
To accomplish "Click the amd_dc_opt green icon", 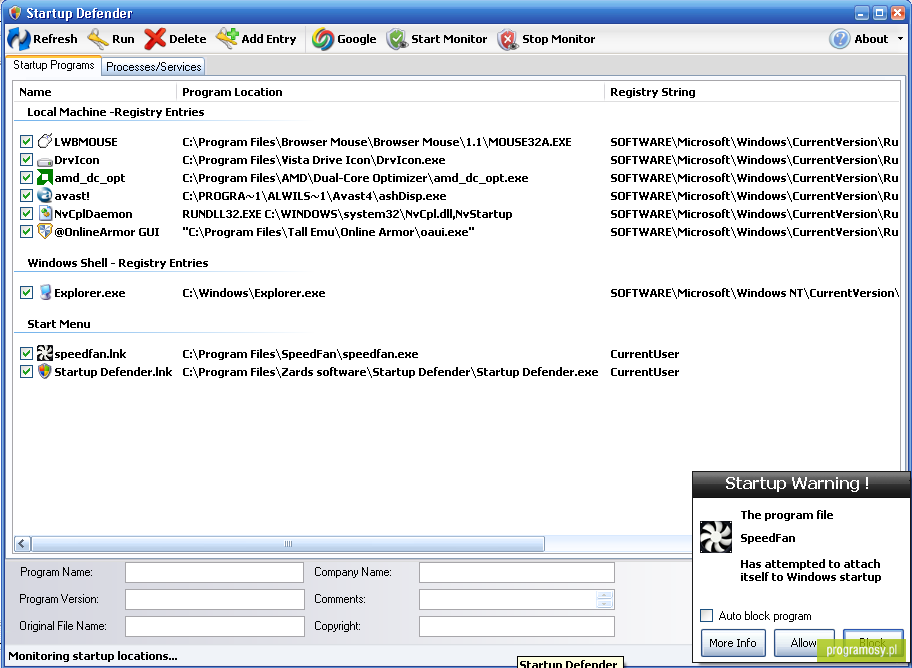I will click(x=45, y=177).
